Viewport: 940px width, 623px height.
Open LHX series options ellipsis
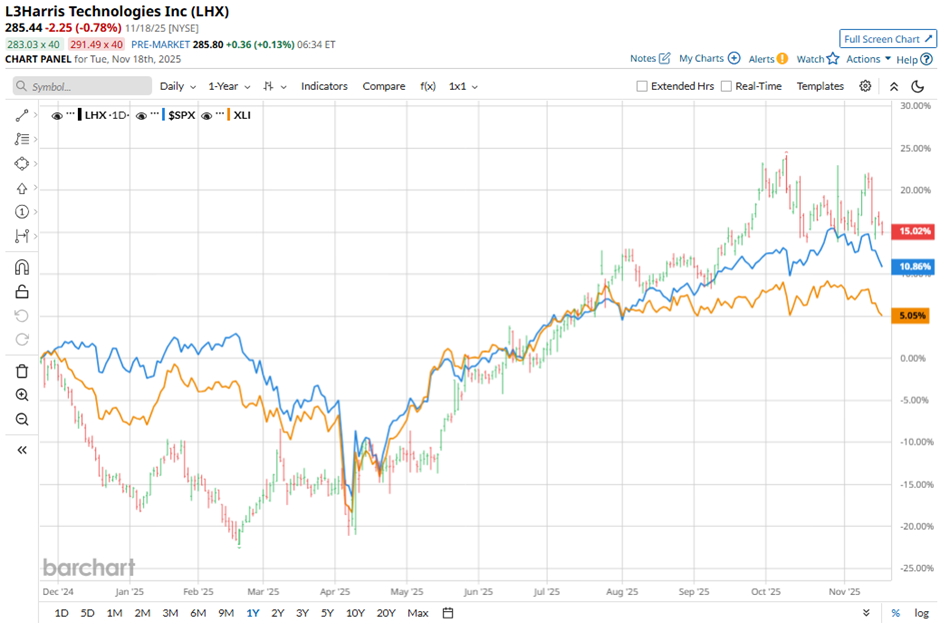coord(71,113)
